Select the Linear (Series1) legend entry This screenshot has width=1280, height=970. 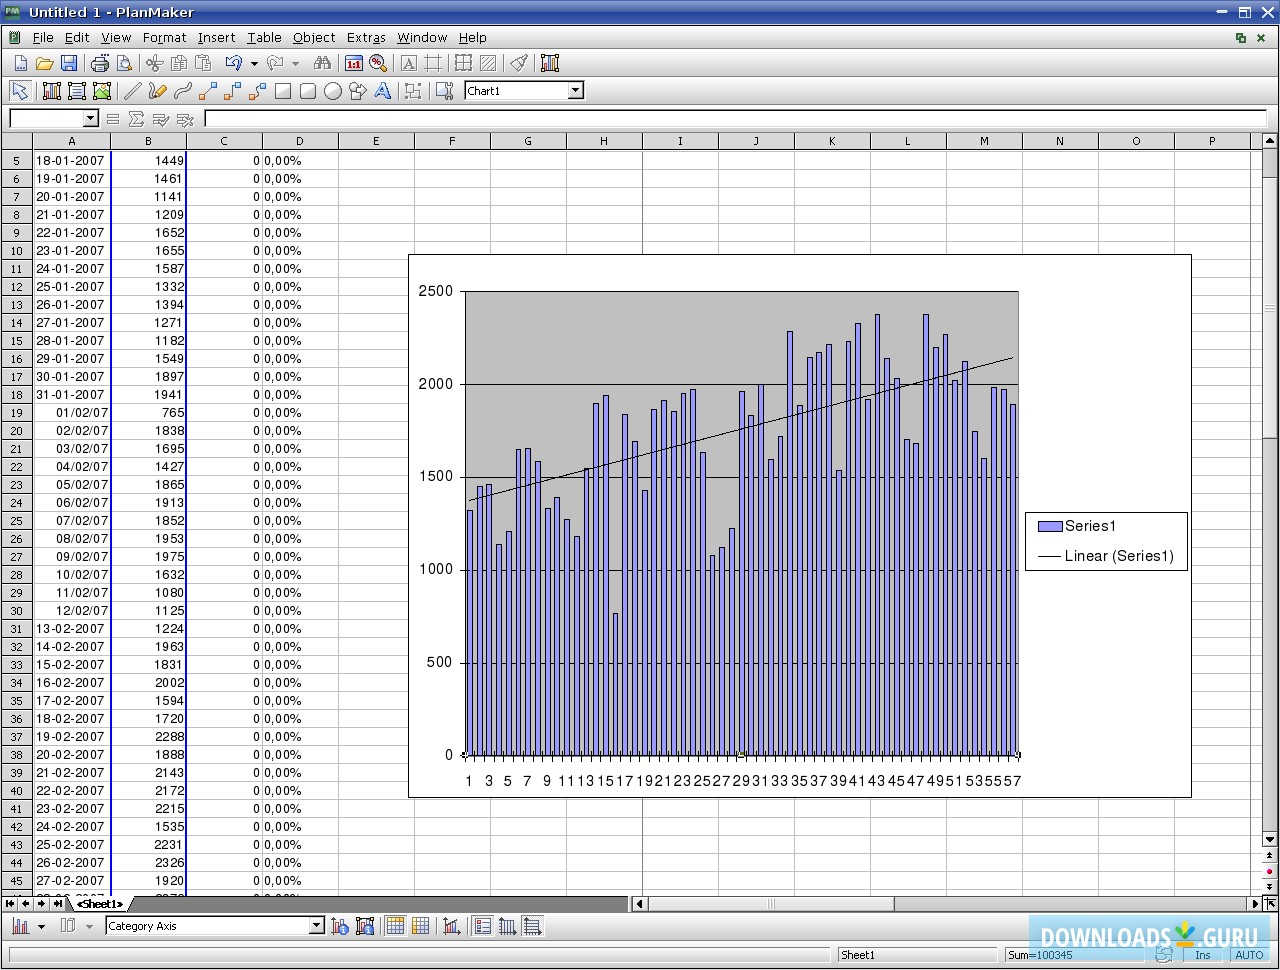click(x=1118, y=556)
